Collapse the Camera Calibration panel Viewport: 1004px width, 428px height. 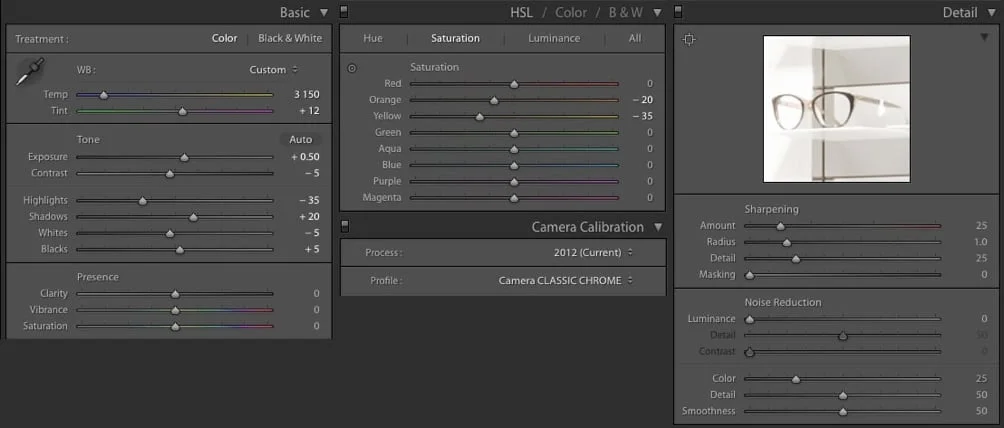coord(658,227)
